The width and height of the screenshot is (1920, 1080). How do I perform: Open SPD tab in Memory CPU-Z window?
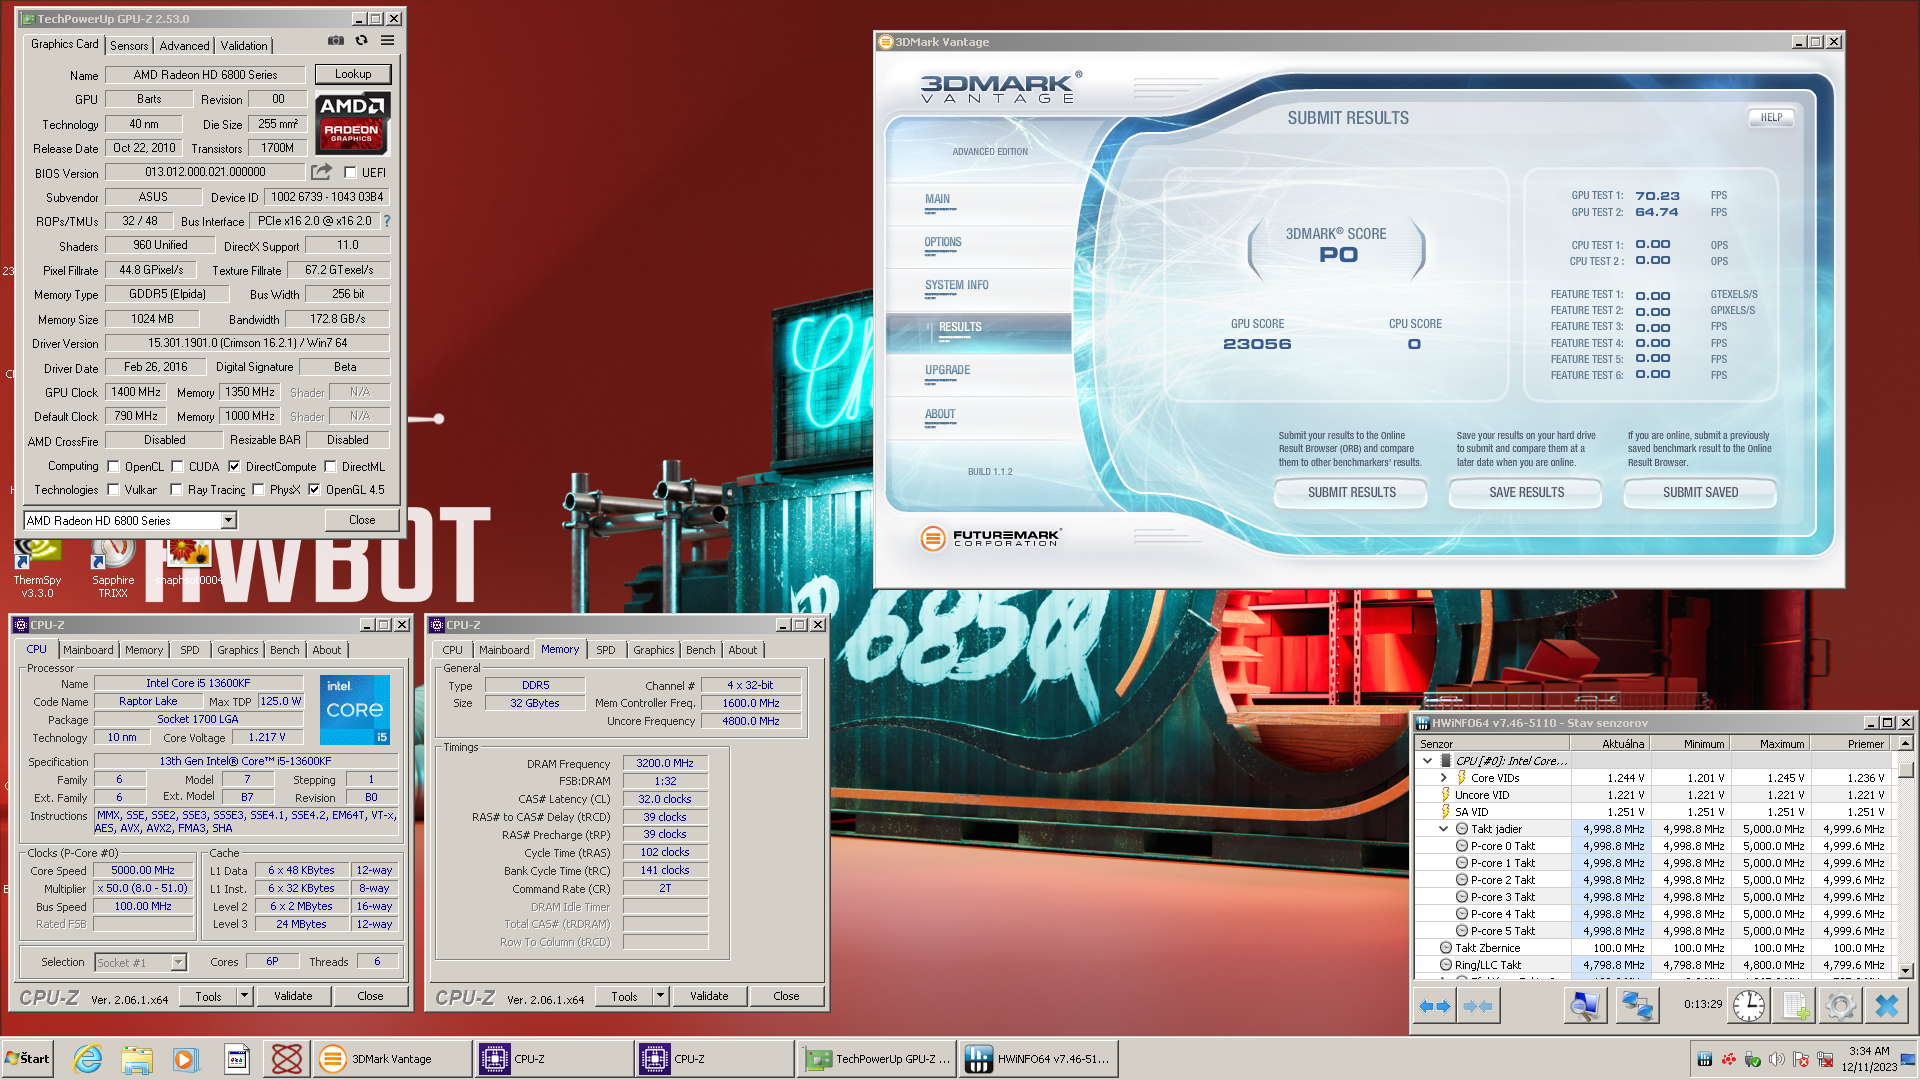606,650
